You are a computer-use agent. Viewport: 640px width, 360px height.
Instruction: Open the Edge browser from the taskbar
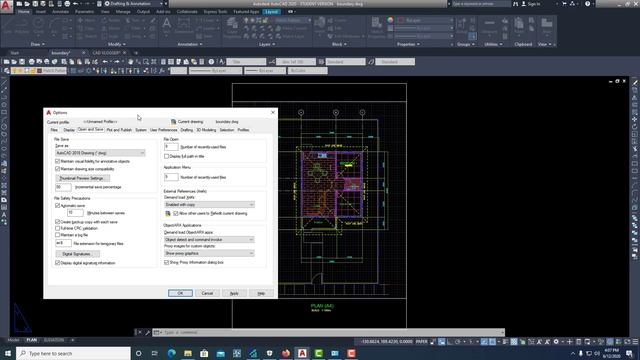coord(171,353)
